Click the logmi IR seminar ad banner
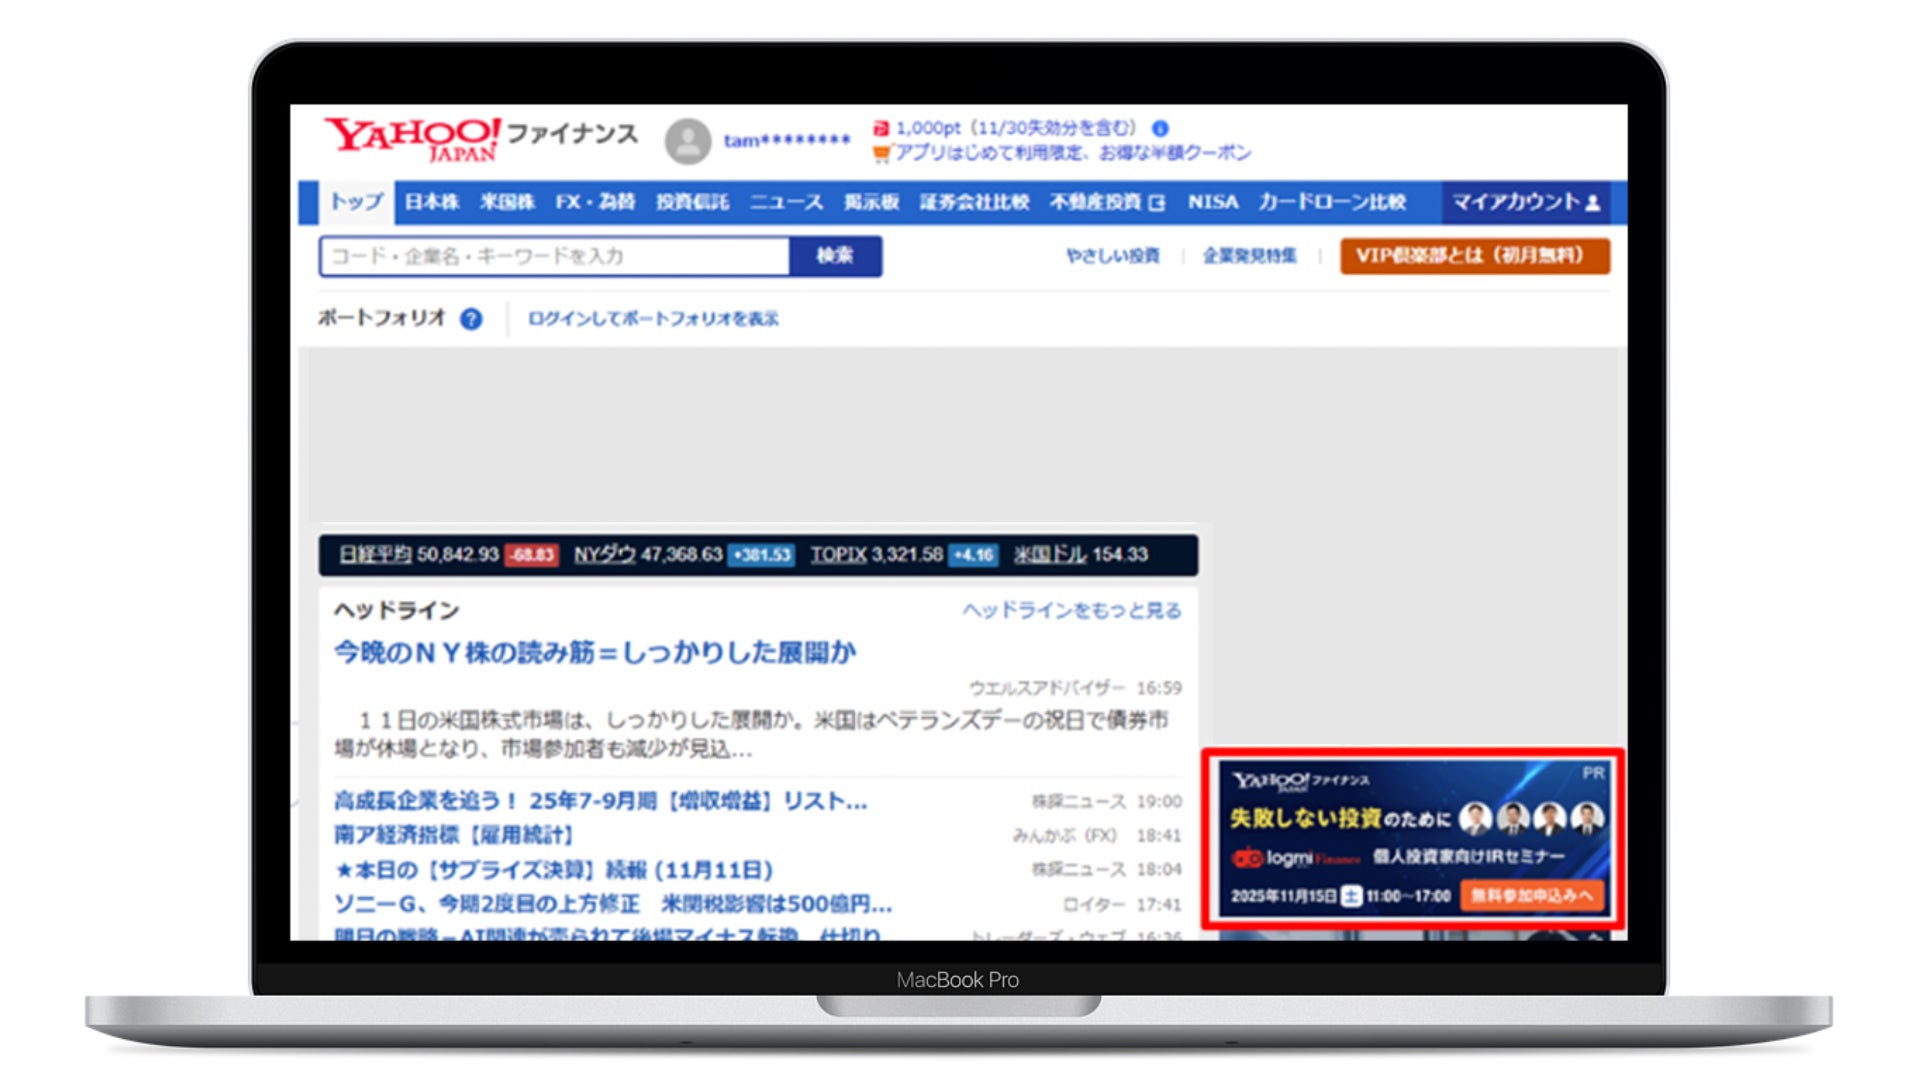Viewport: 1920px width, 1080px height. 1412,838
